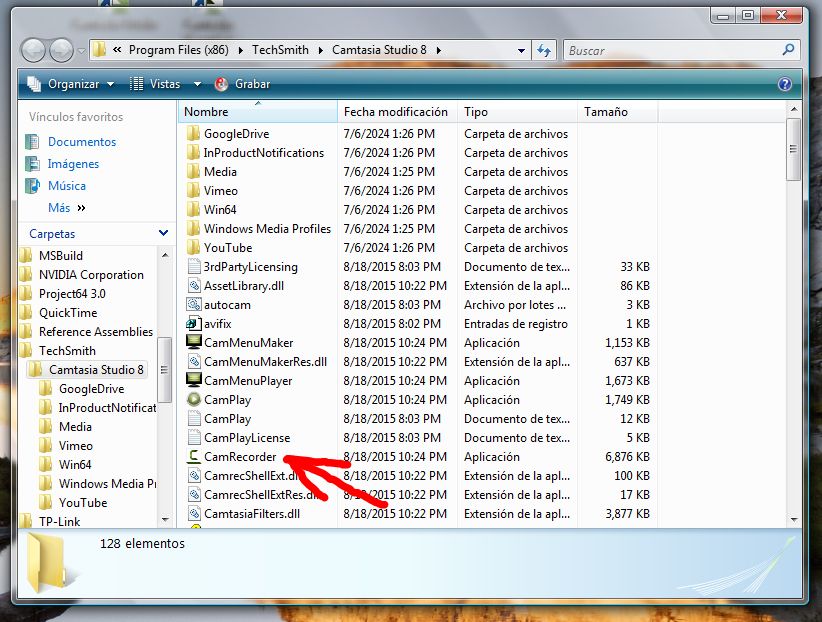The width and height of the screenshot is (822, 622).
Task: Click the CamMenuMakerRes.dll file icon
Action: [194, 361]
